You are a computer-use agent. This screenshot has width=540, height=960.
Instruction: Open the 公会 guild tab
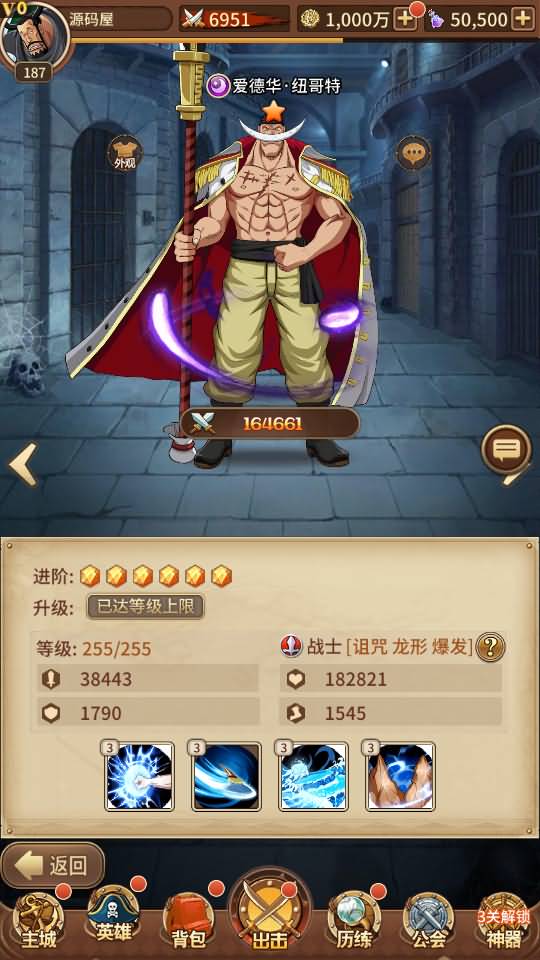pos(429,922)
